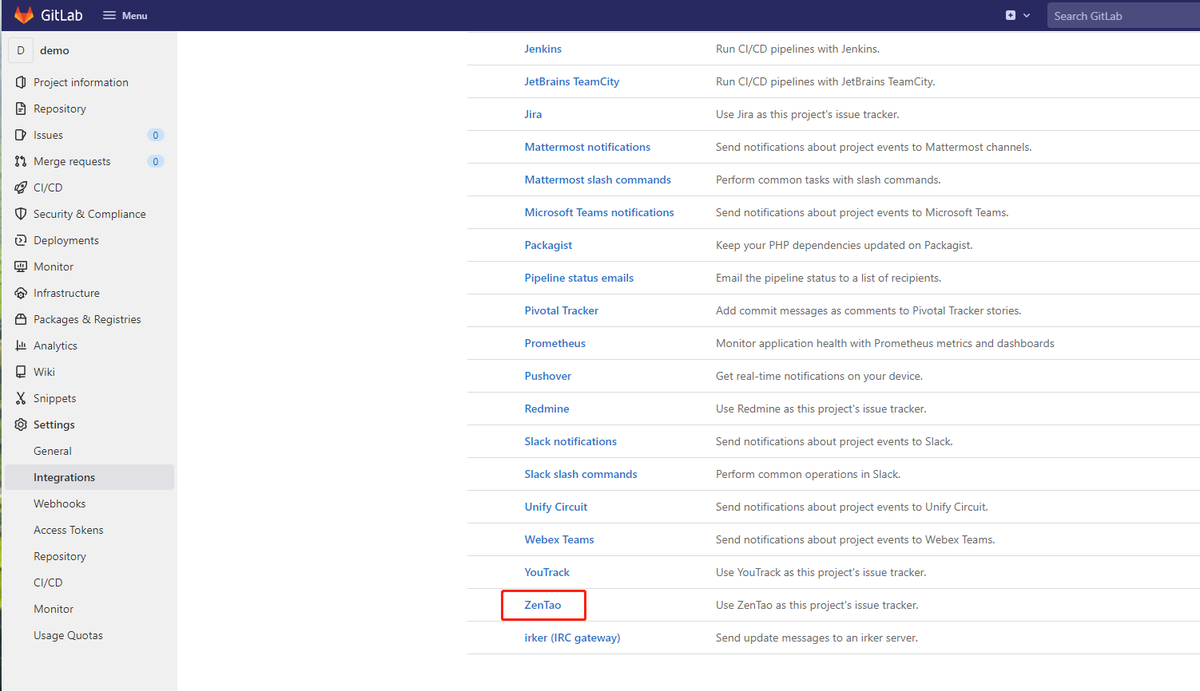Open the Jira integration
The image size is (1200, 691).
coord(533,114)
